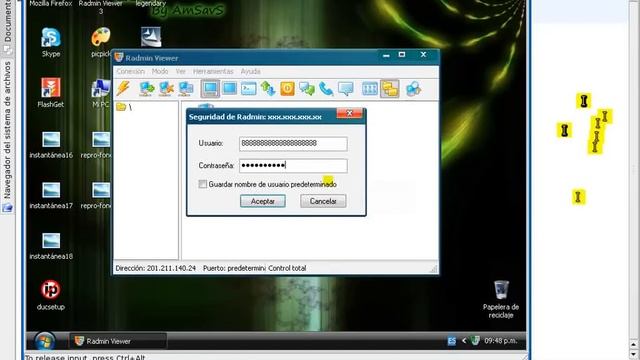Select Voice Chat mode phone icon
The image size is (640, 360).
point(326,89)
